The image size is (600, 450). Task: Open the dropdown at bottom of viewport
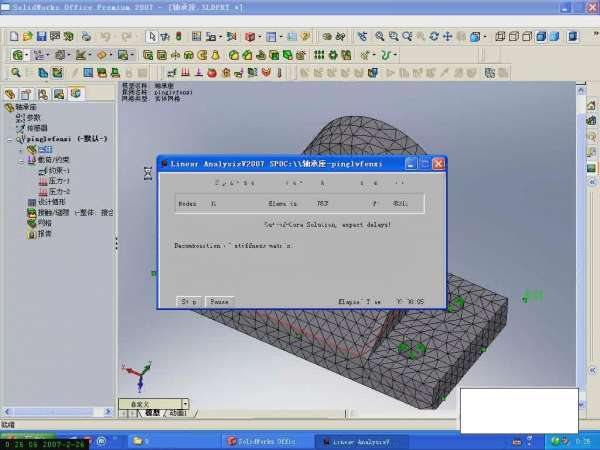[x=185, y=404]
